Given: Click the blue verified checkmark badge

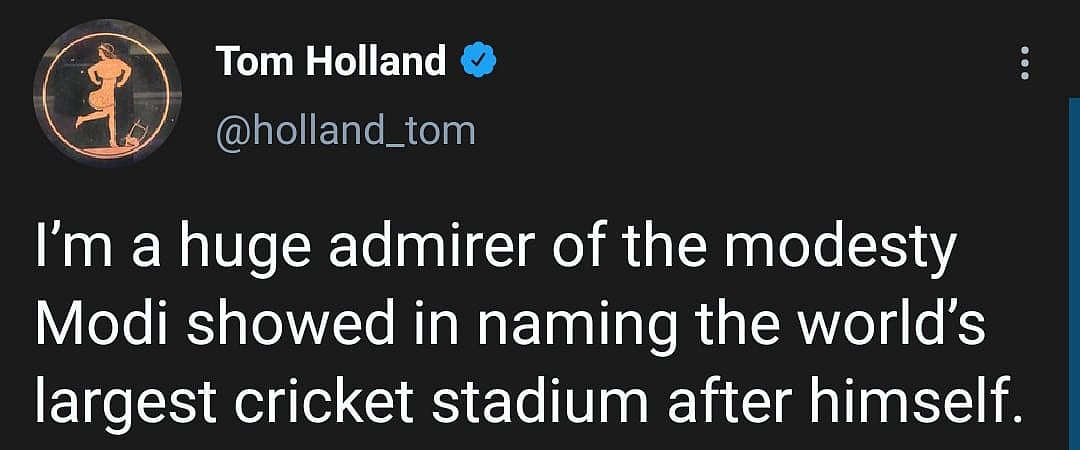Looking at the screenshot, I should point(478,63).
